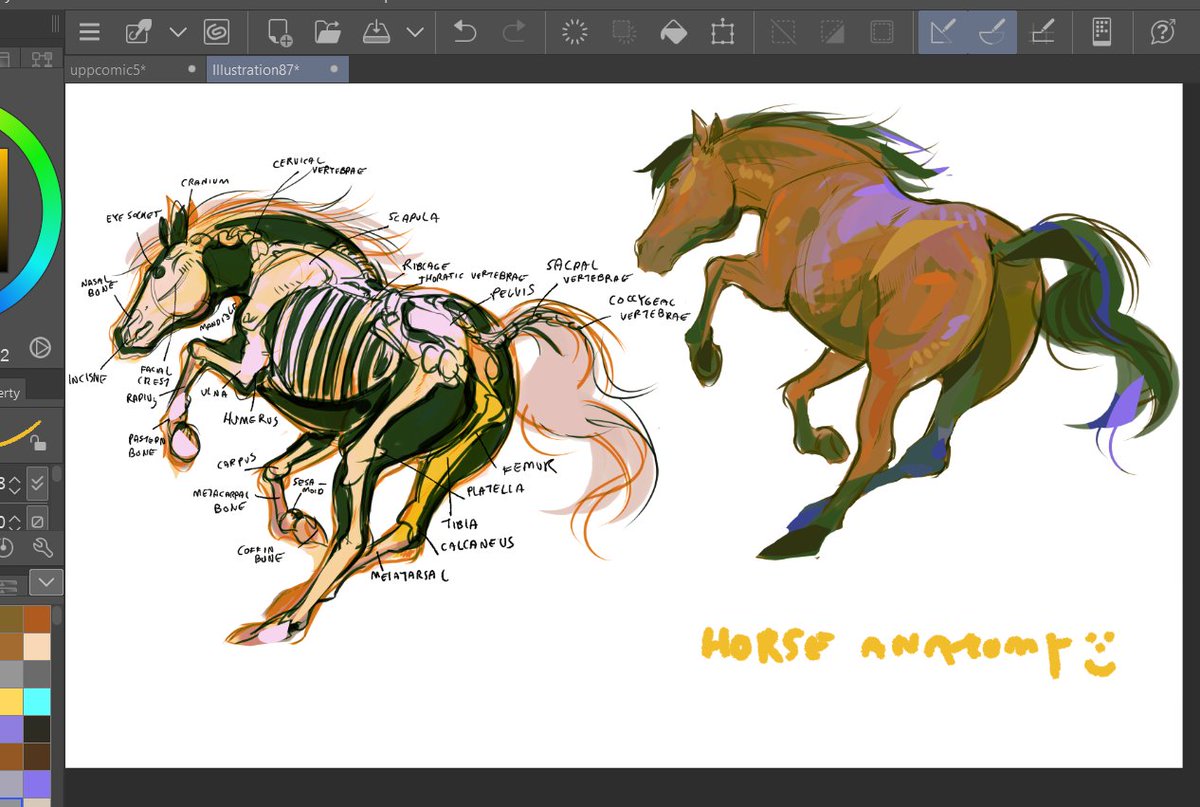This screenshot has width=1200, height=807.
Task: Open the save options dropdown arrow
Action: click(414, 31)
